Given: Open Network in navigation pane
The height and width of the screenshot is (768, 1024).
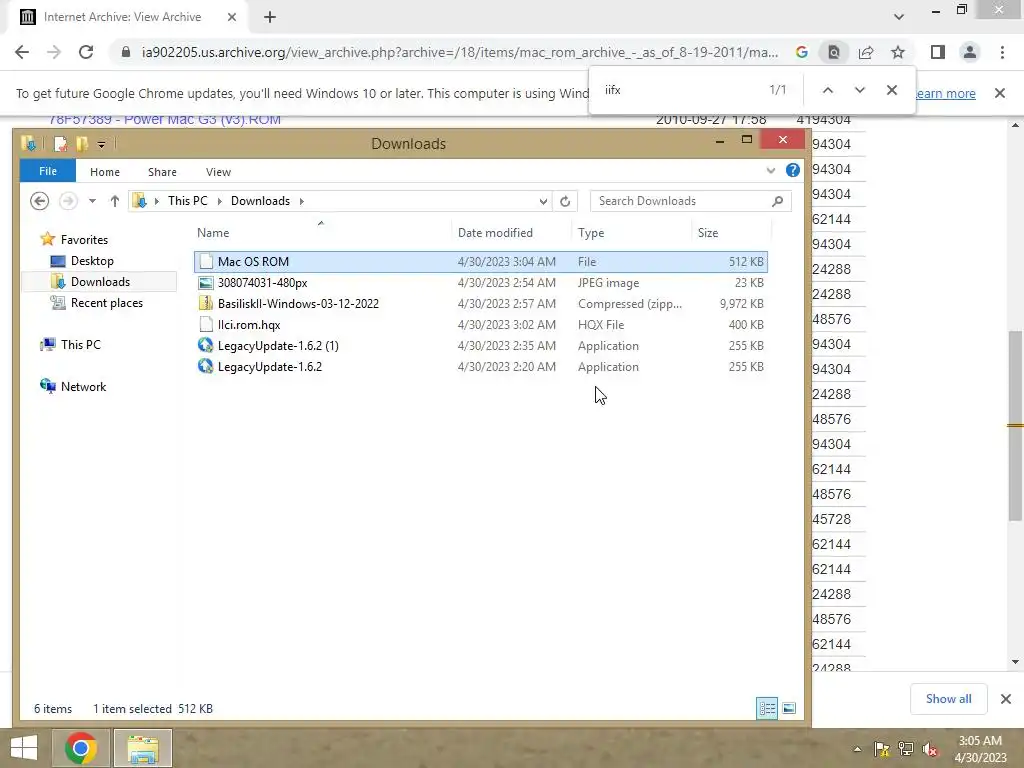Looking at the screenshot, I should point(83,387).
